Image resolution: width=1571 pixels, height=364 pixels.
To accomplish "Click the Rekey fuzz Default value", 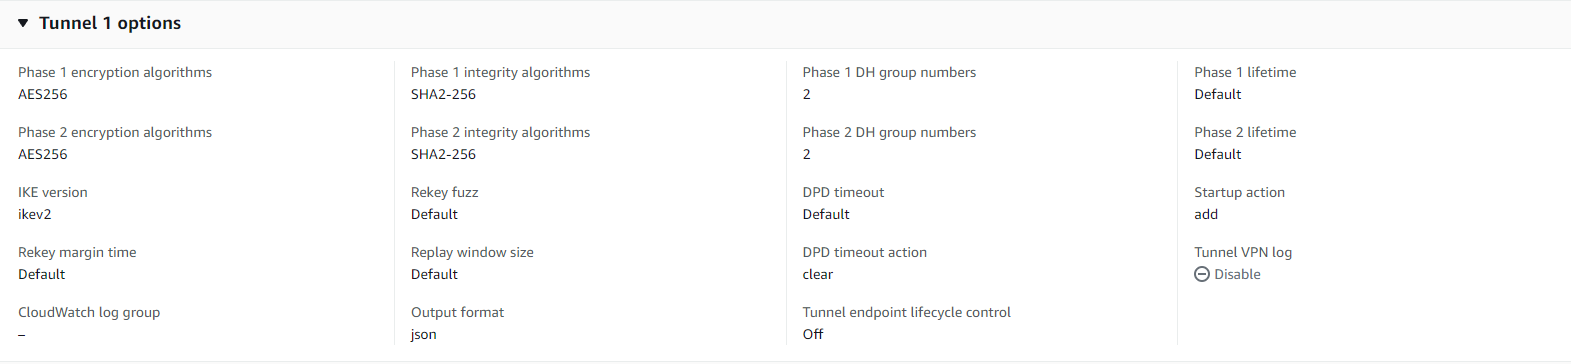I will (434, 214).
